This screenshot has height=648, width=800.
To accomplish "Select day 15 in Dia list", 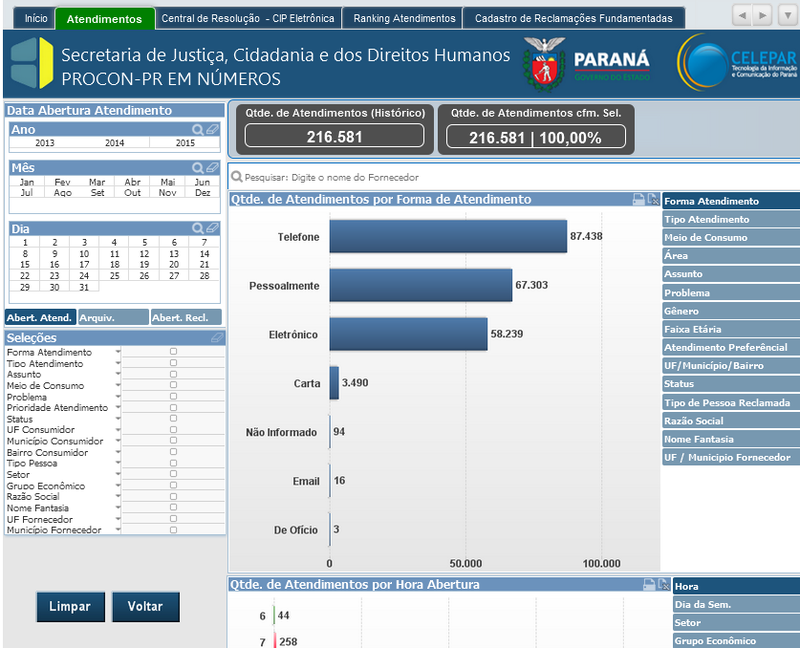I will (x=24, y=264).
